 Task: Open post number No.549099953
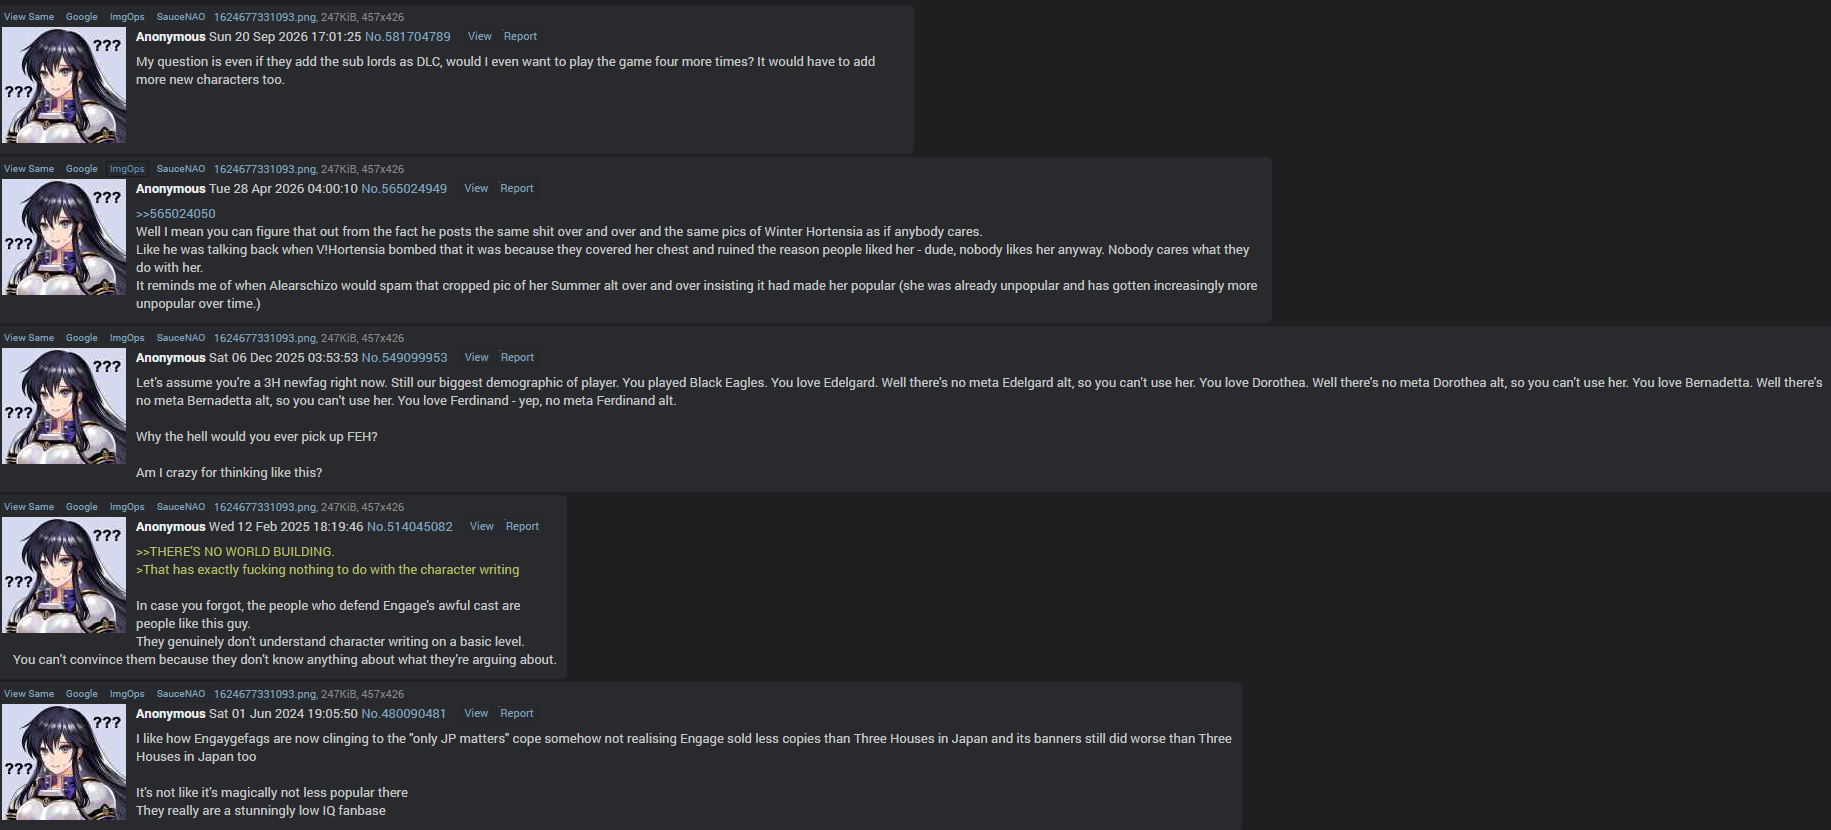404,357
